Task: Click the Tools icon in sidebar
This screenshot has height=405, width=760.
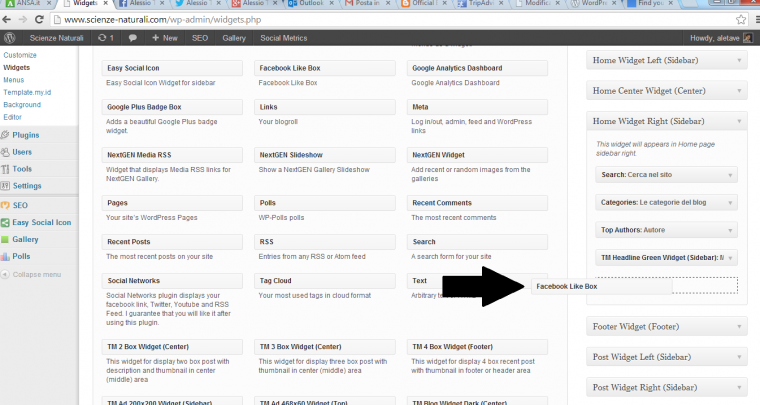Action: point(5,169)
